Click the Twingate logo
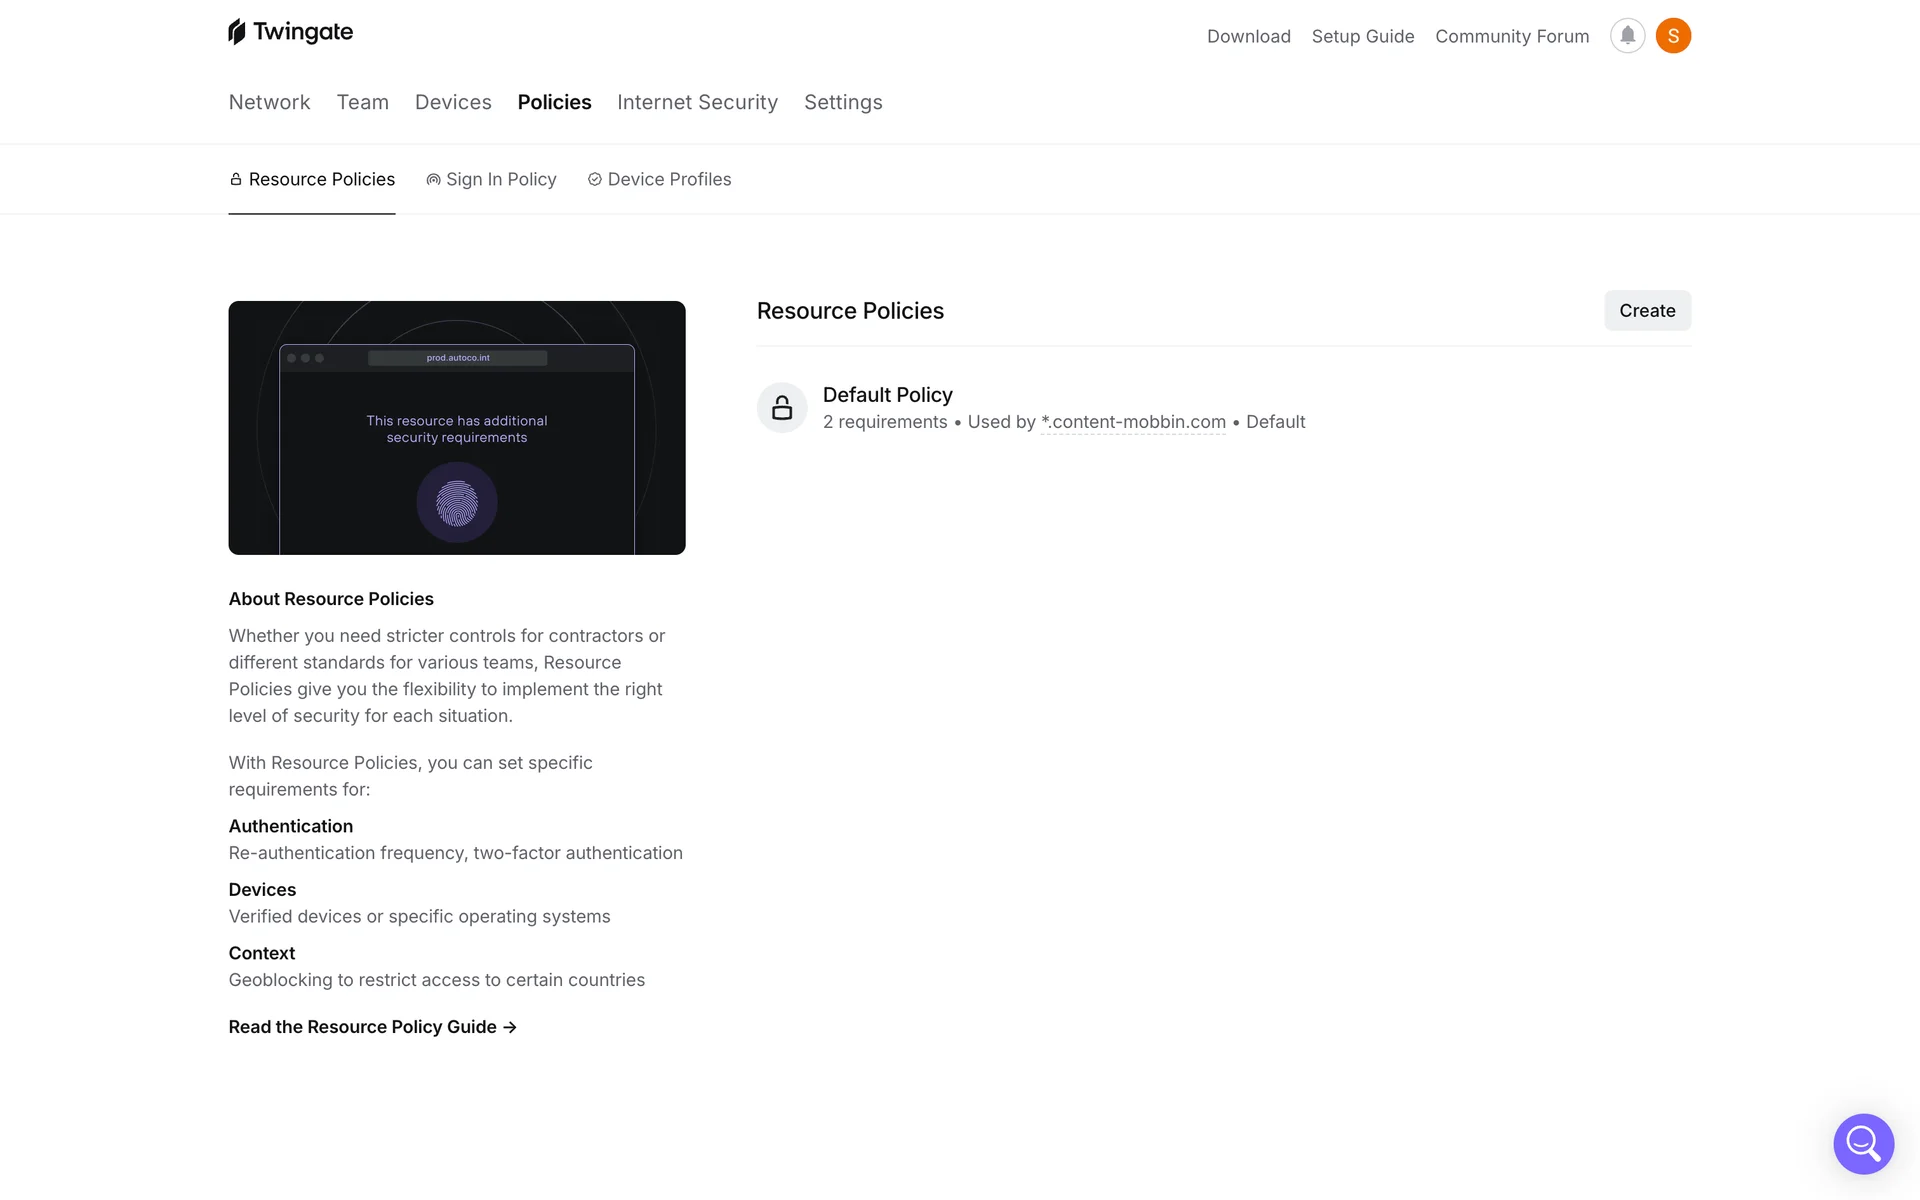 point(290,32)
